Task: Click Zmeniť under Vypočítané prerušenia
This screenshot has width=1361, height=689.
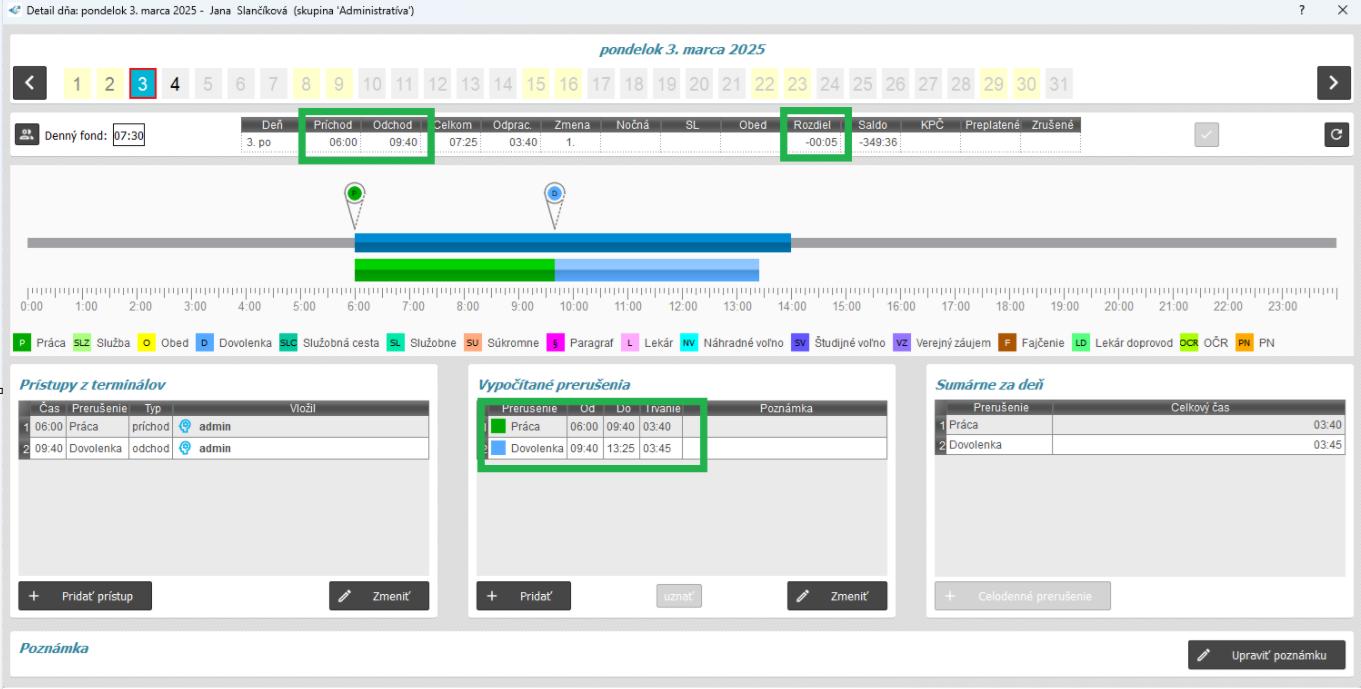Action: coord(836,596)
